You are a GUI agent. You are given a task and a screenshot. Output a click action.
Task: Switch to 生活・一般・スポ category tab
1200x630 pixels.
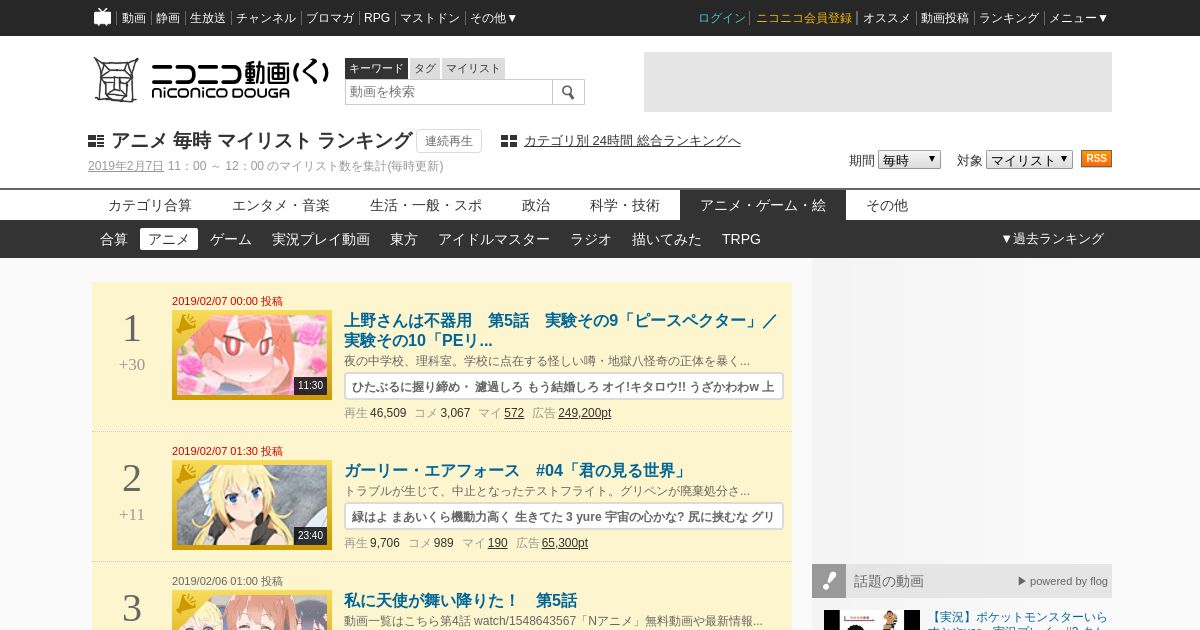426,205
